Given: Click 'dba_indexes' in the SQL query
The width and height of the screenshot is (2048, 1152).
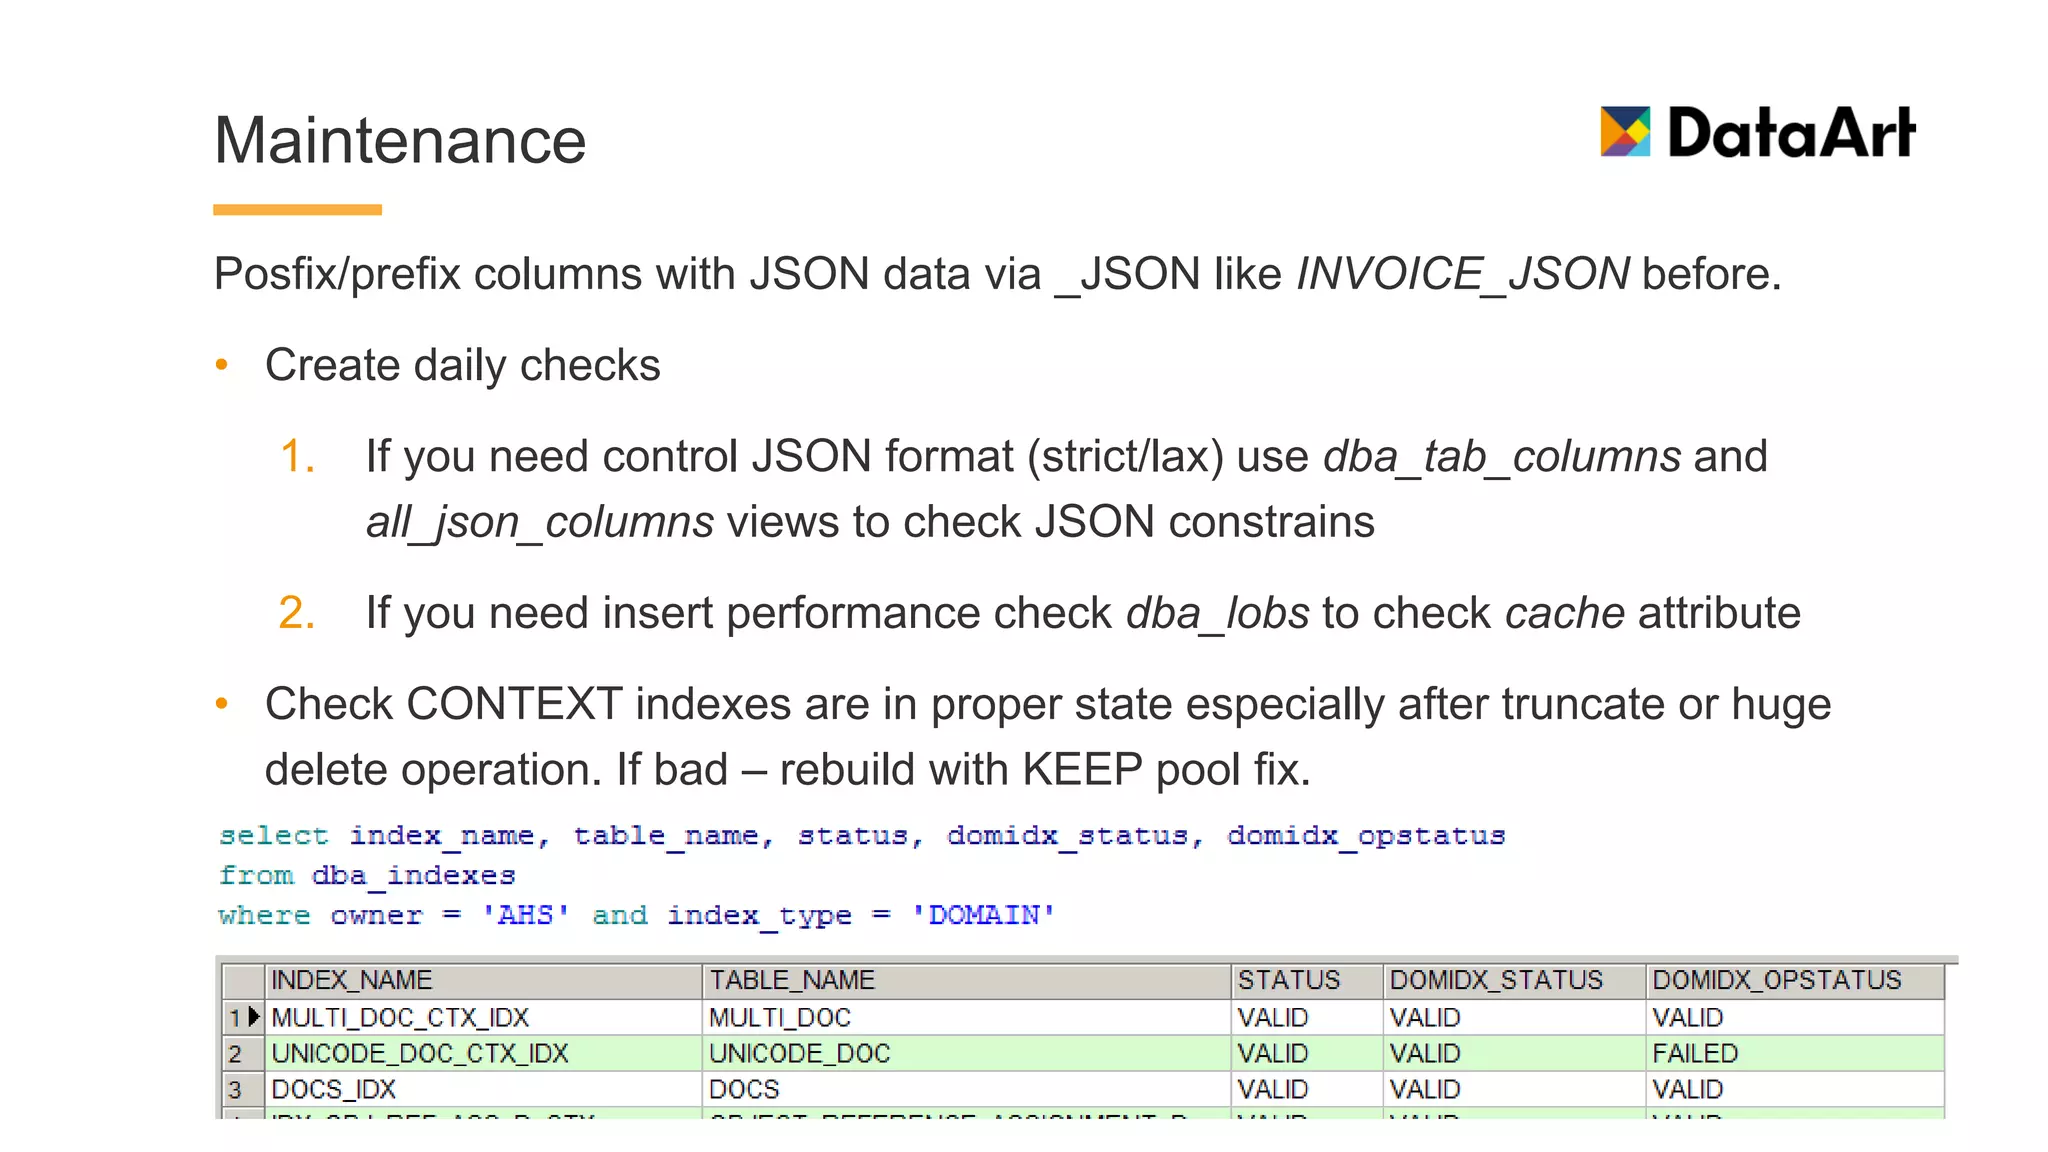Looking at the screenshot, I should pyautogui.click(x=413, y=876).
